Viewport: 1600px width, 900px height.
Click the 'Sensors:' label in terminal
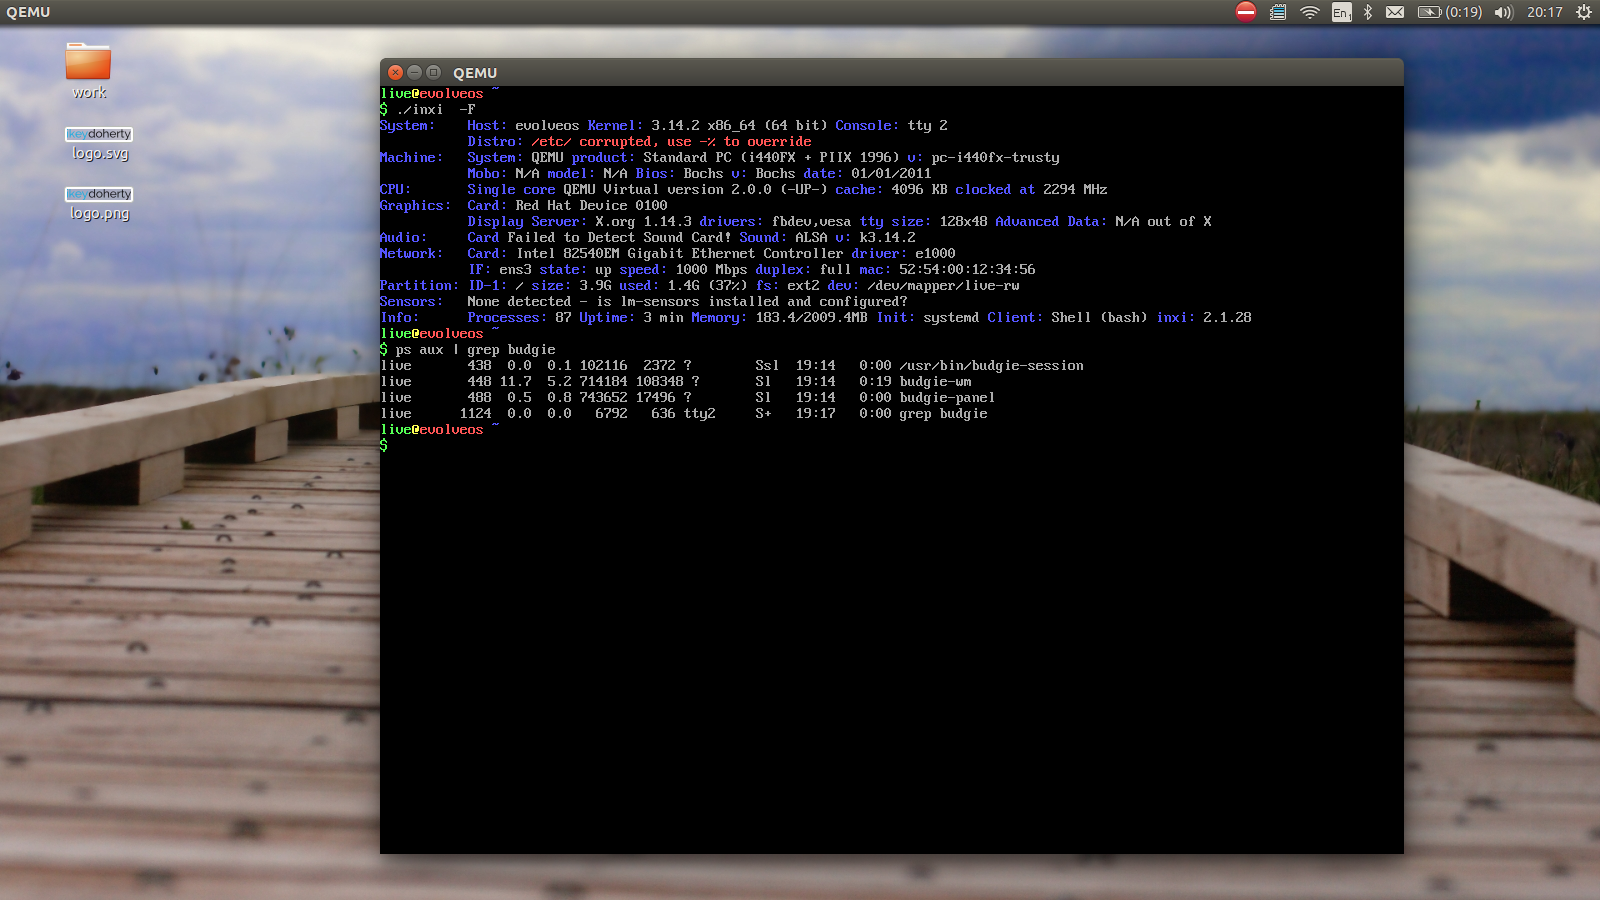[411, 301]
